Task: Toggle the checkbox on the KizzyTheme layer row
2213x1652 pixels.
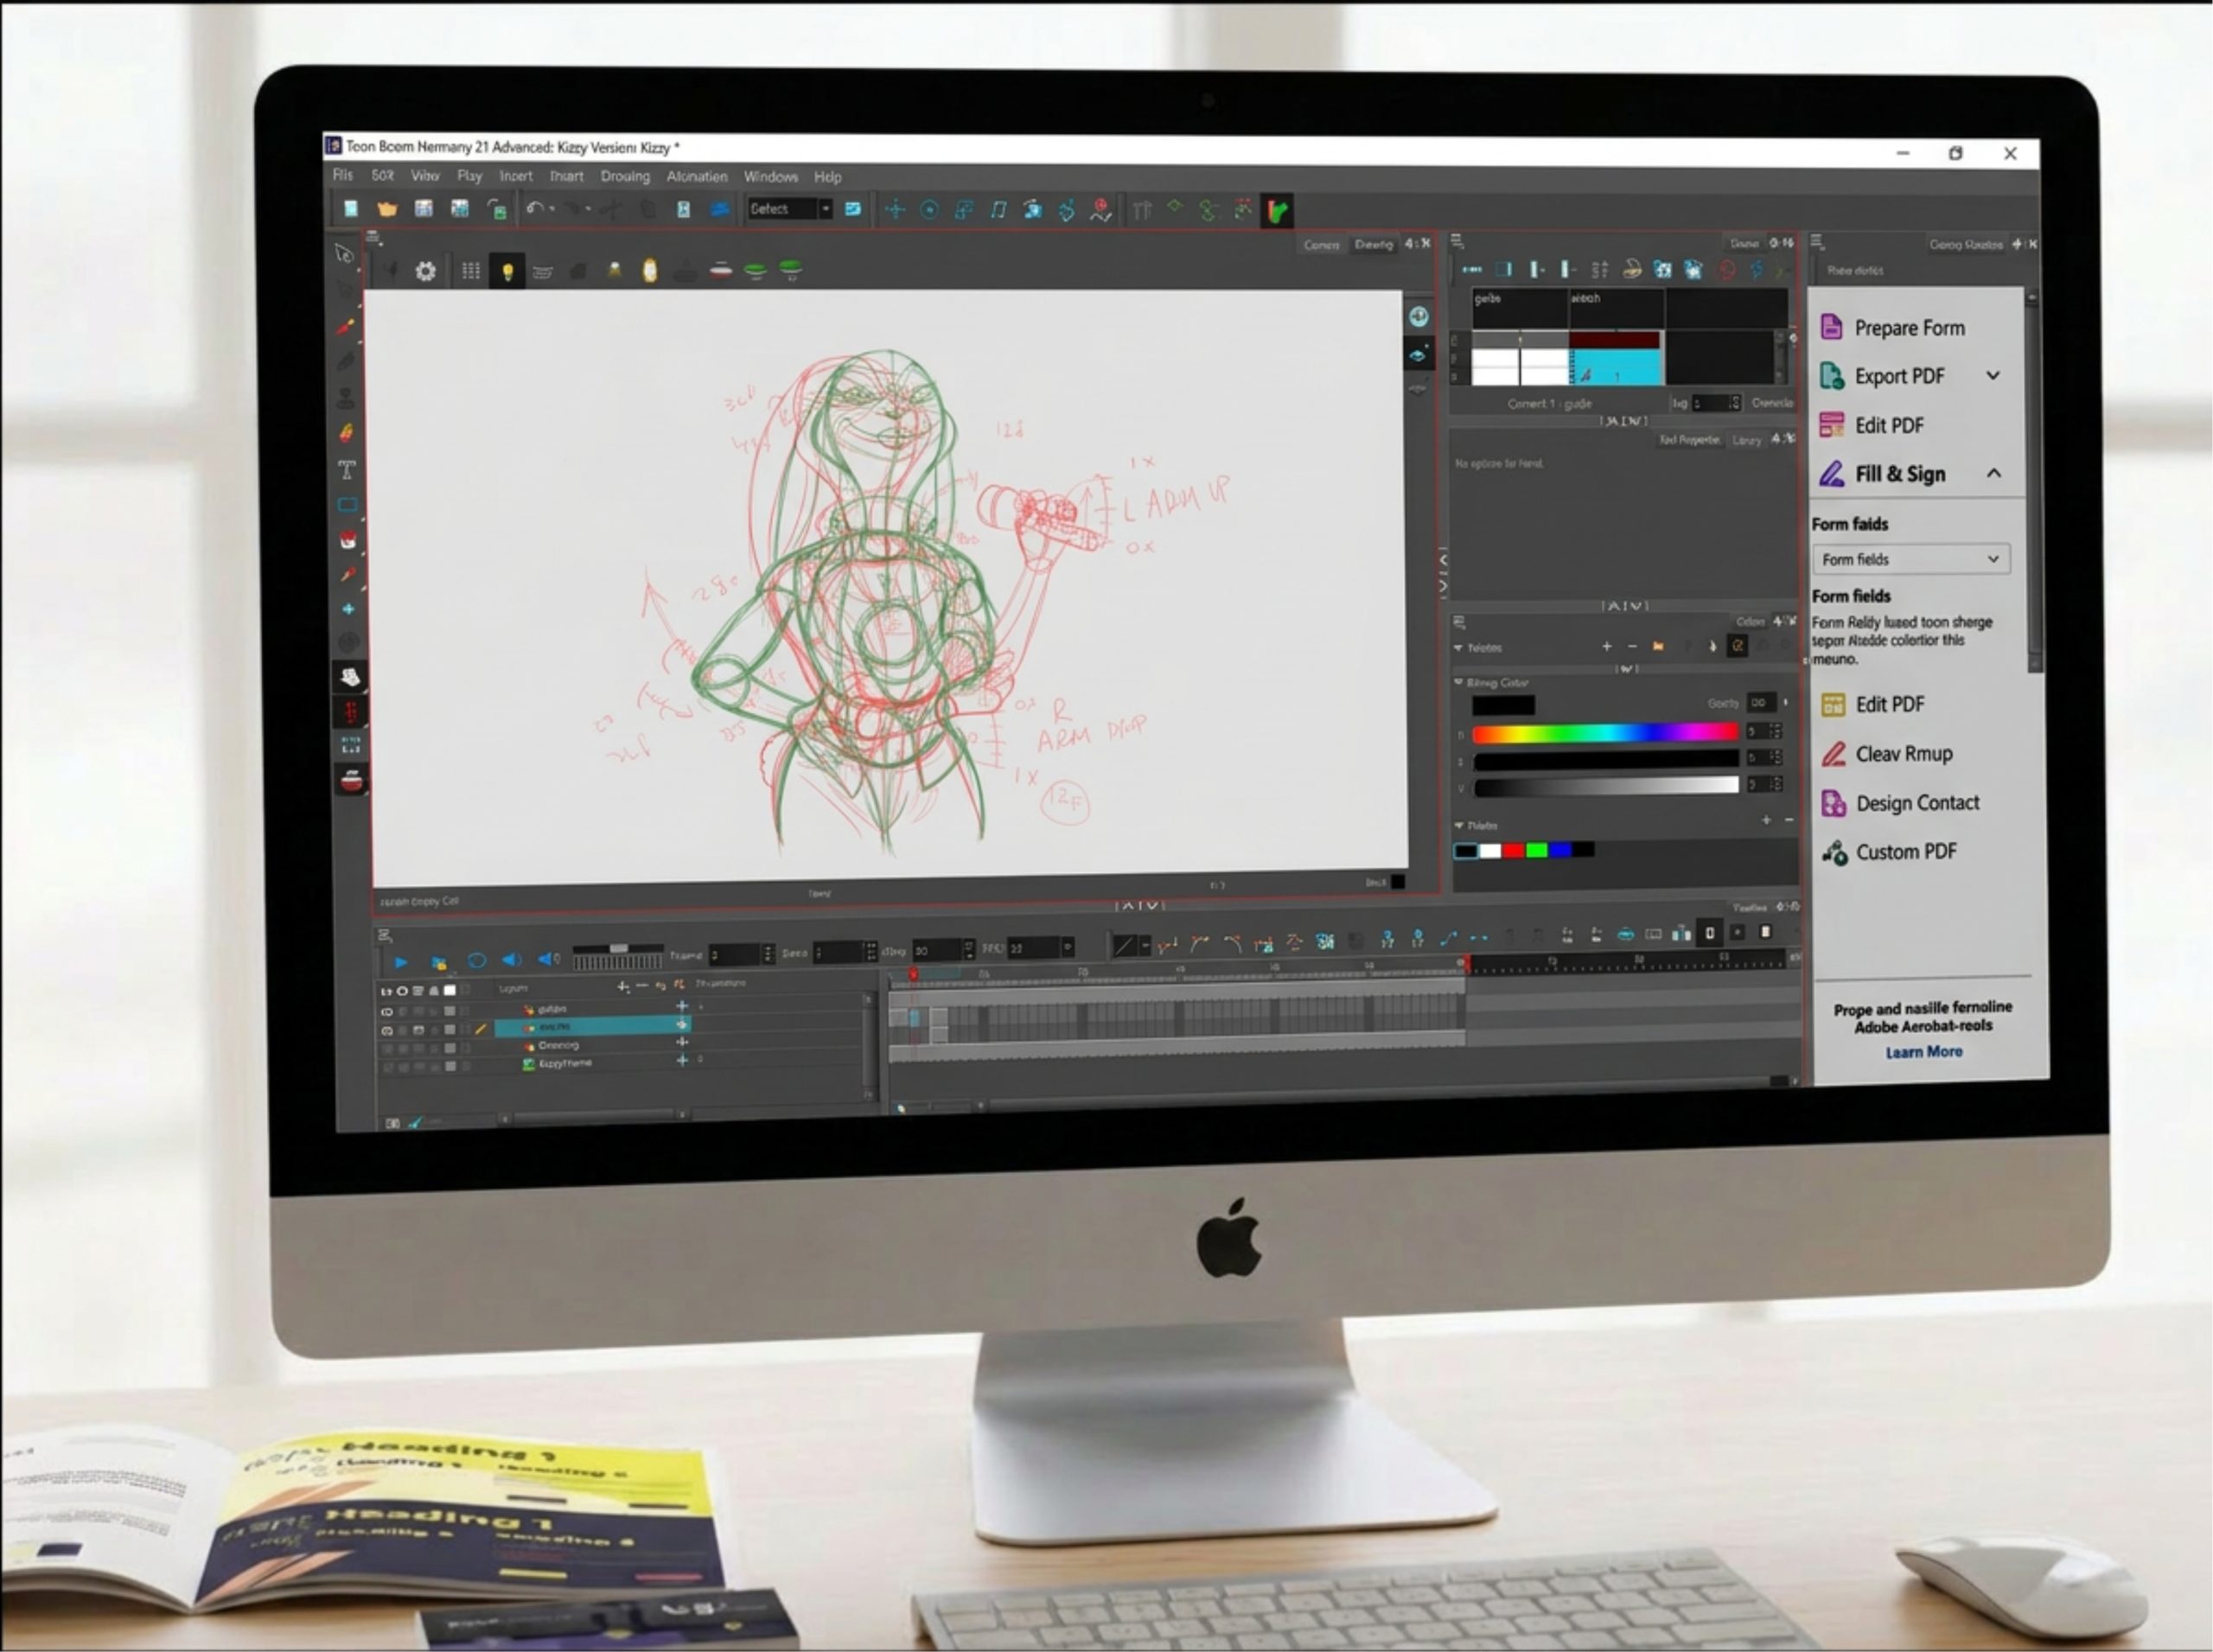Action: (451, 1066)
